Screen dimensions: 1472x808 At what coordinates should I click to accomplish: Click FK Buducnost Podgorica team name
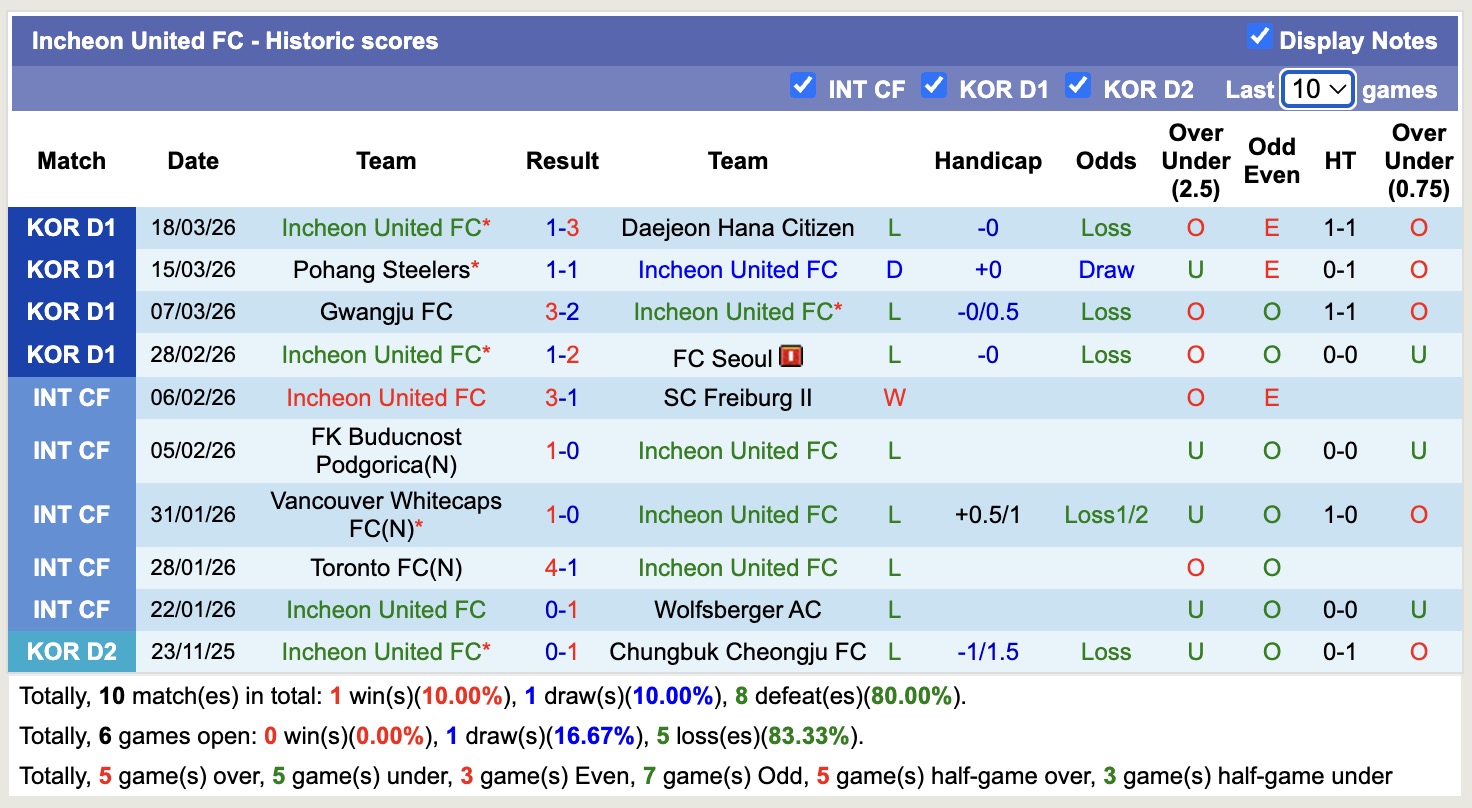pyautogui.click(x=386, y=451)
